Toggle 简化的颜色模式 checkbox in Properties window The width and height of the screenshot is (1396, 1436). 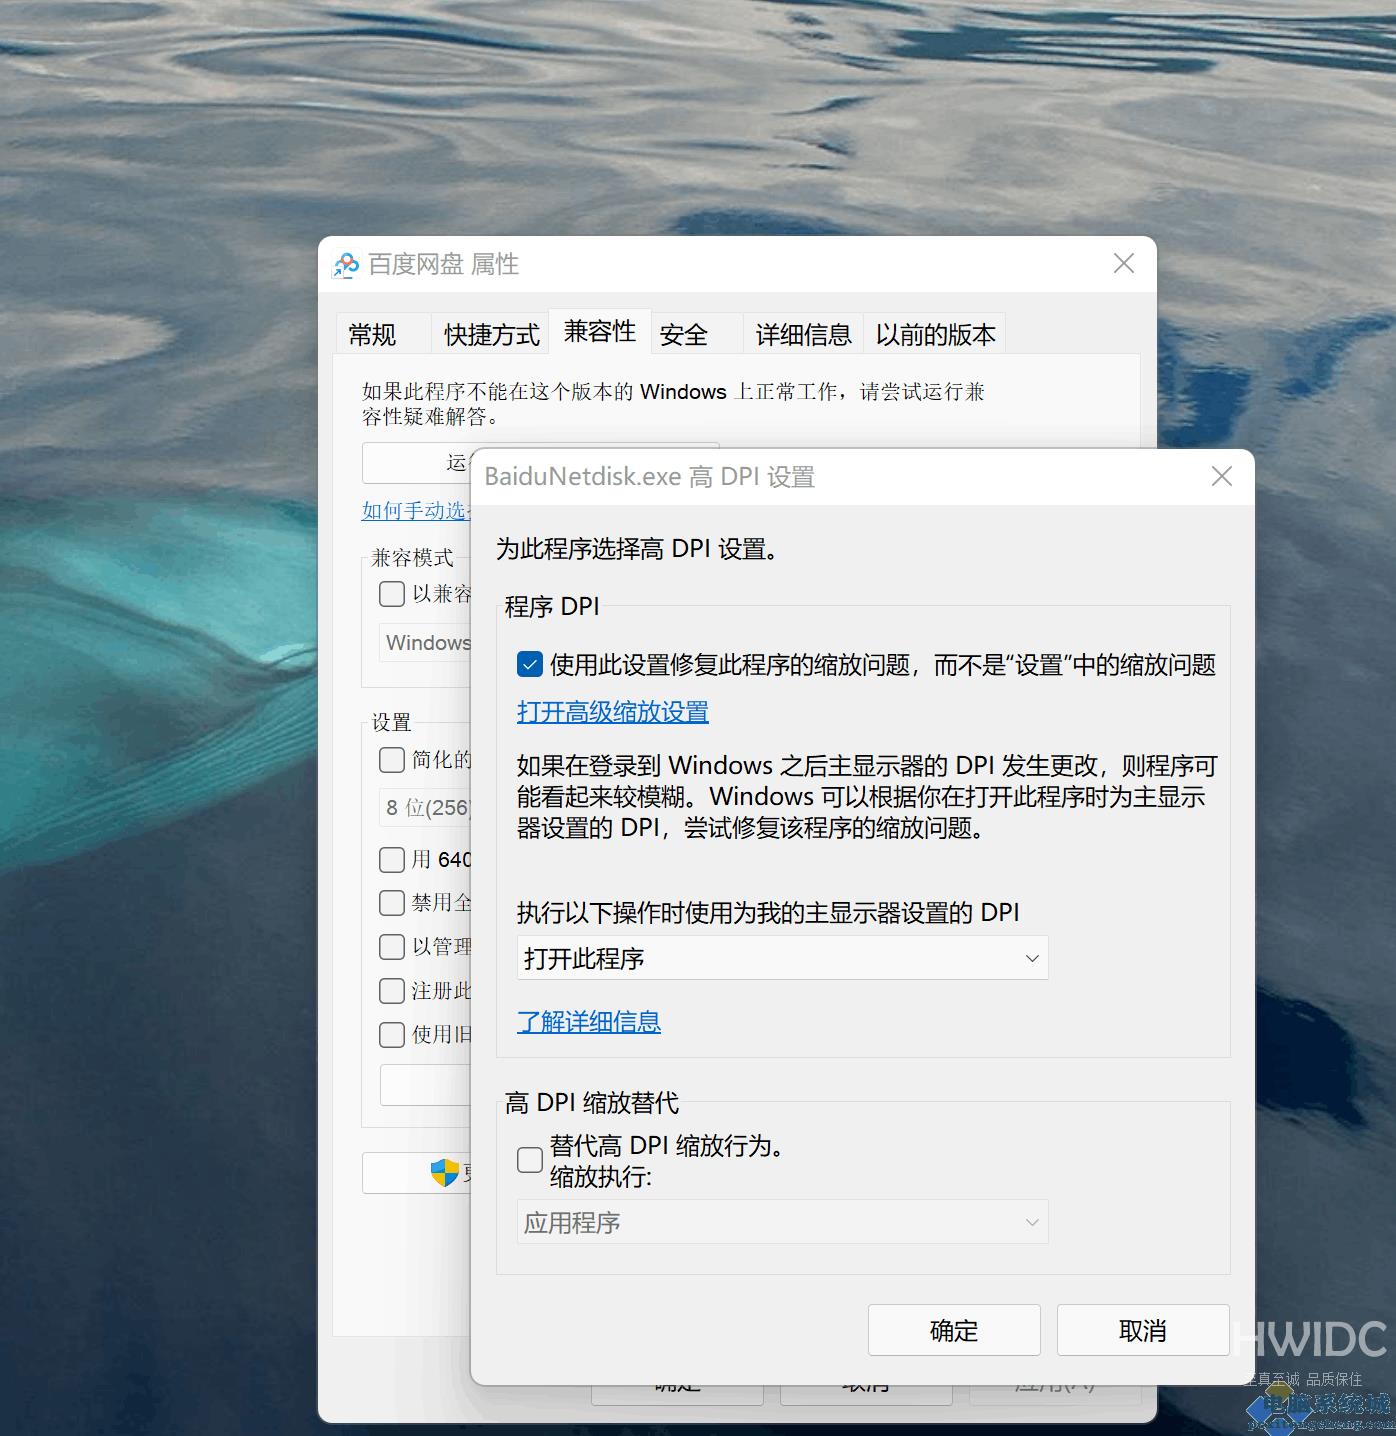(392, 760)
